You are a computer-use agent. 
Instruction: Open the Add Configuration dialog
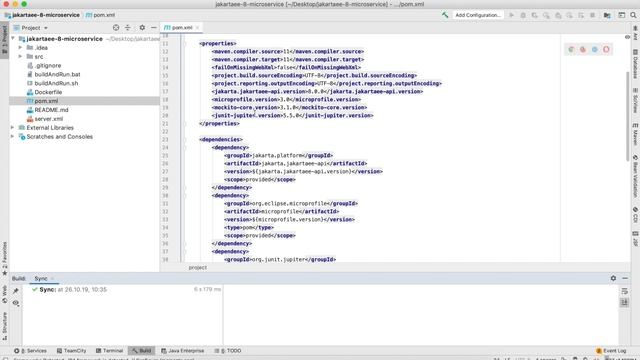478,15
